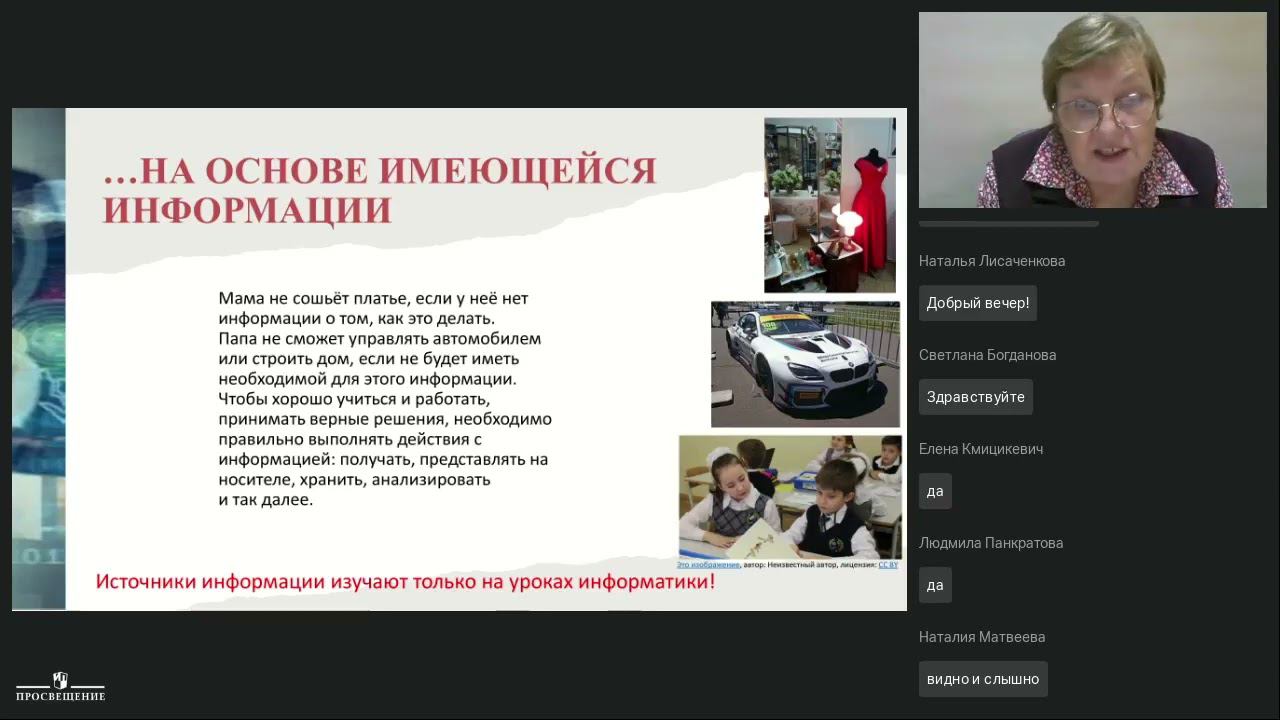Viewport: 1280px width, 720px height.
Task: Click the 'да' message from Елена Кмицикевич
Action: click(935, 491)
